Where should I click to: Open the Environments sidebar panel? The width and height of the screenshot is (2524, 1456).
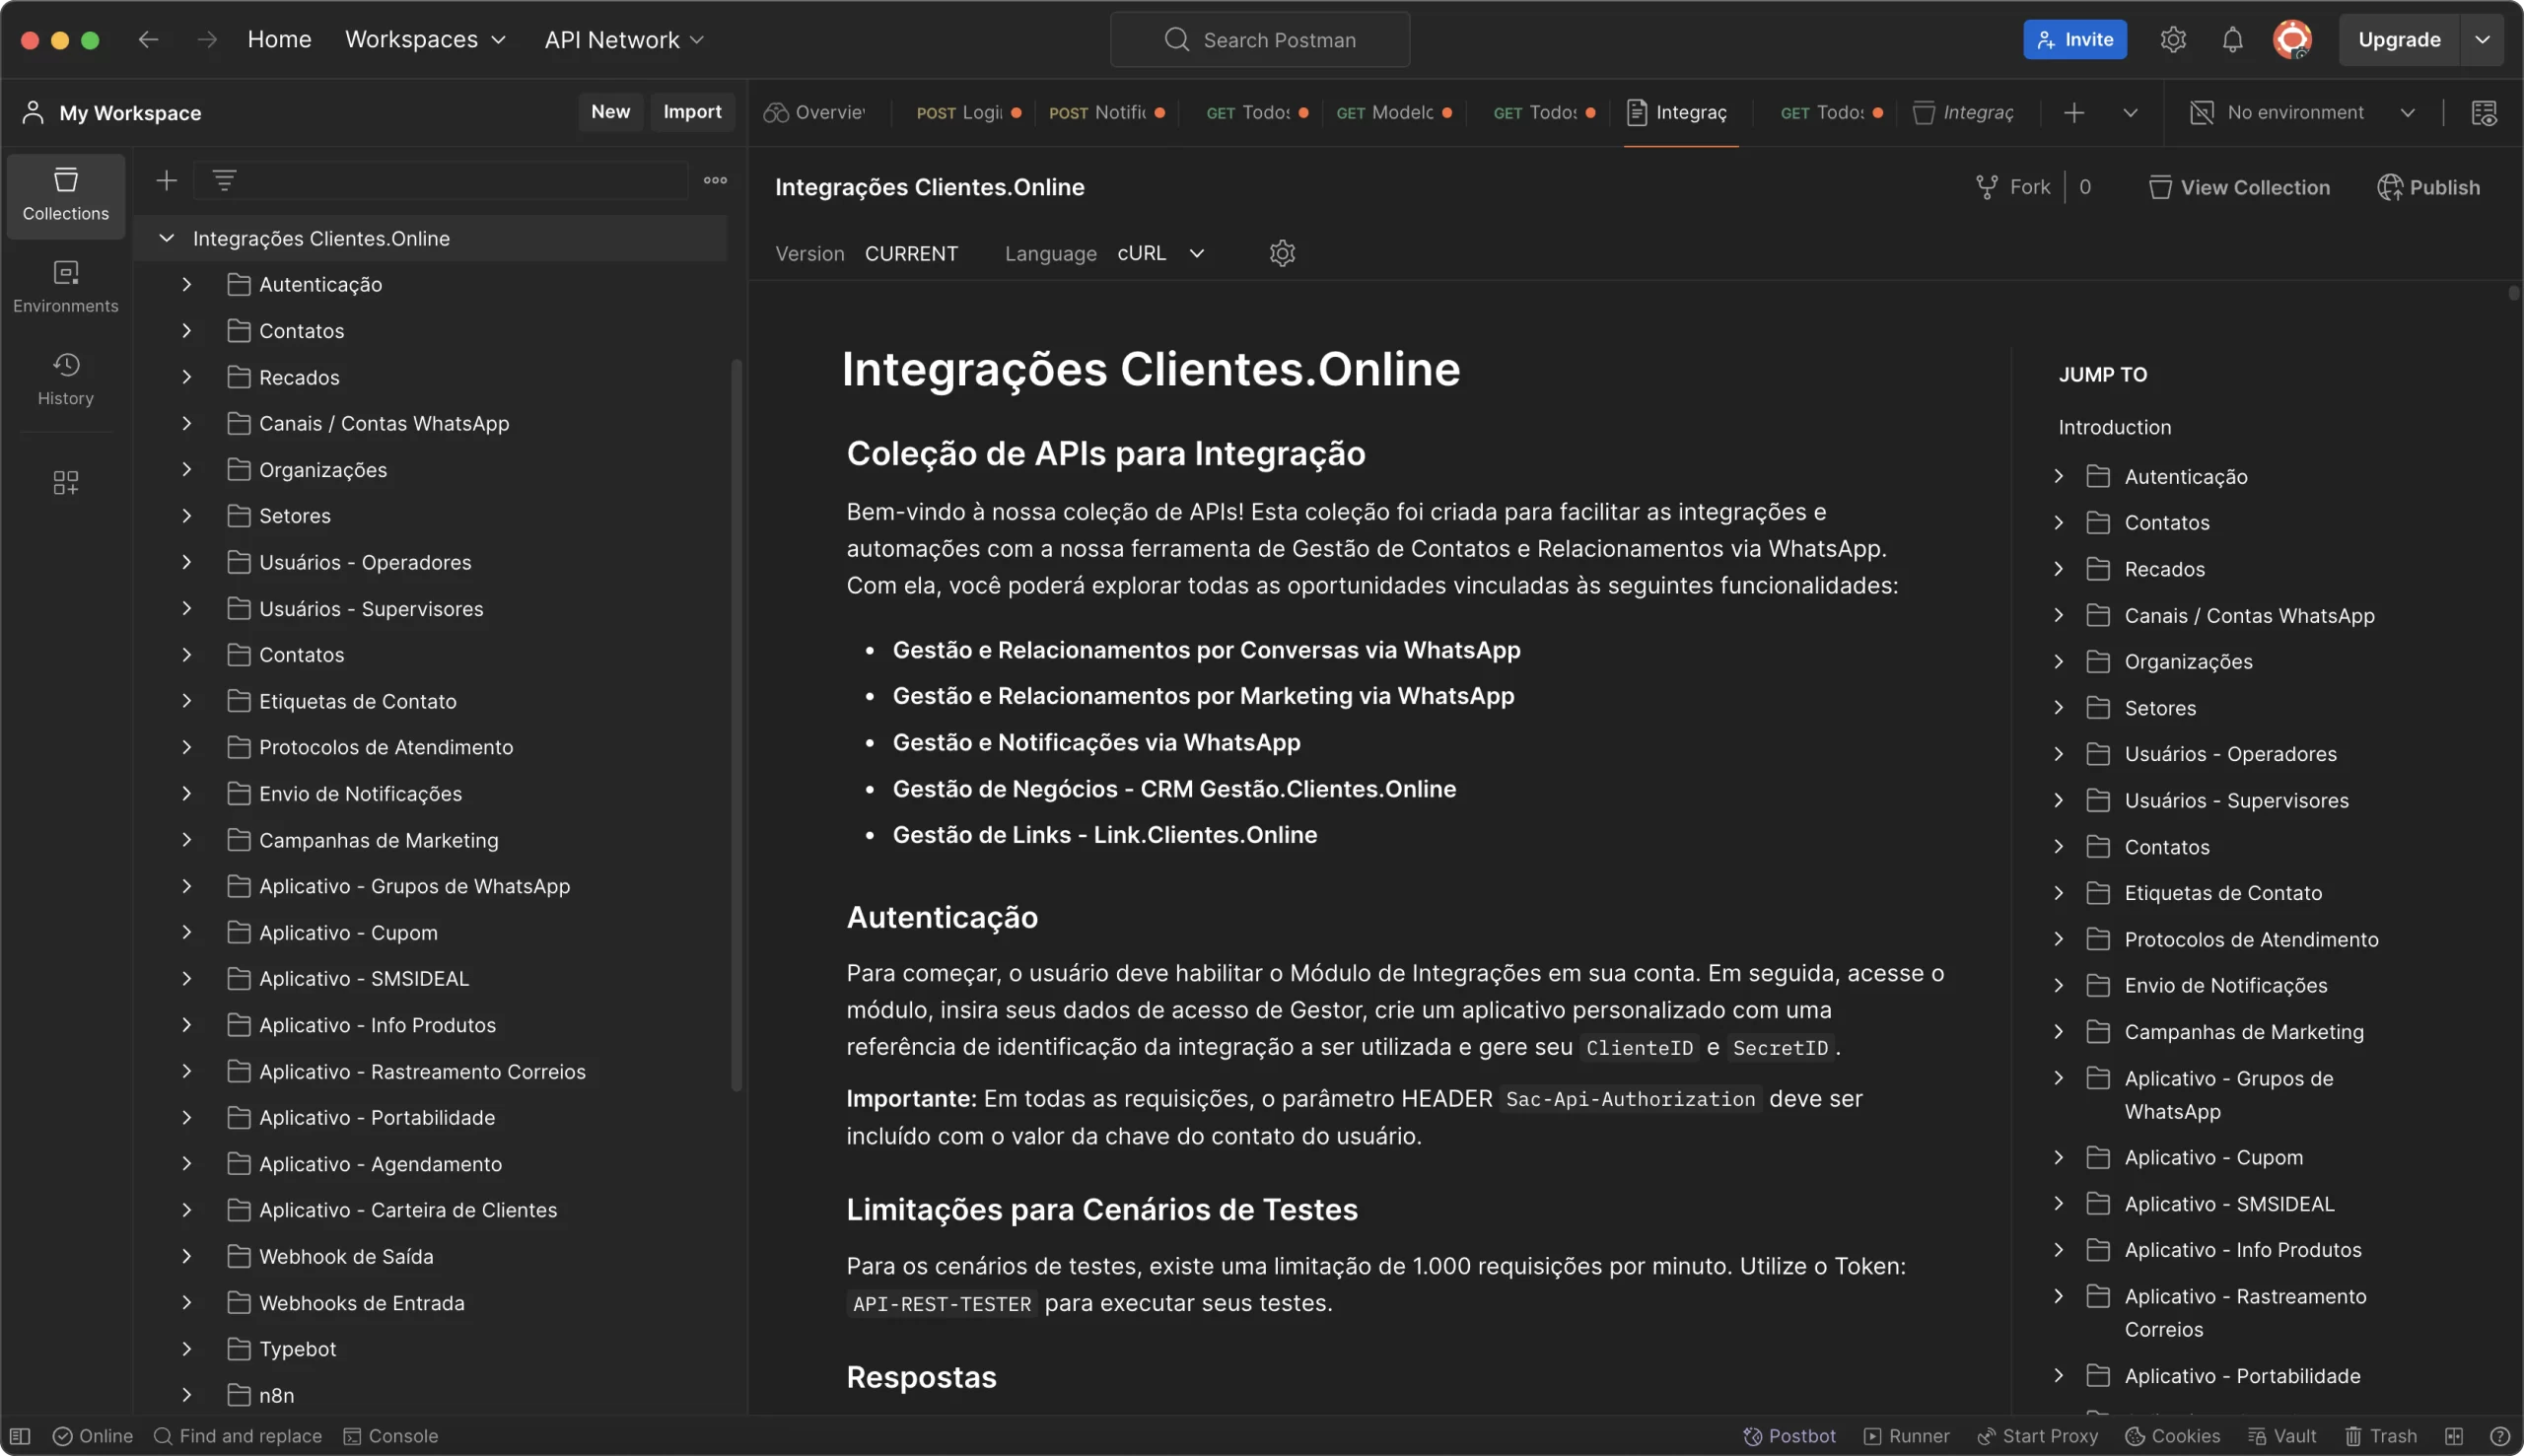65,287
